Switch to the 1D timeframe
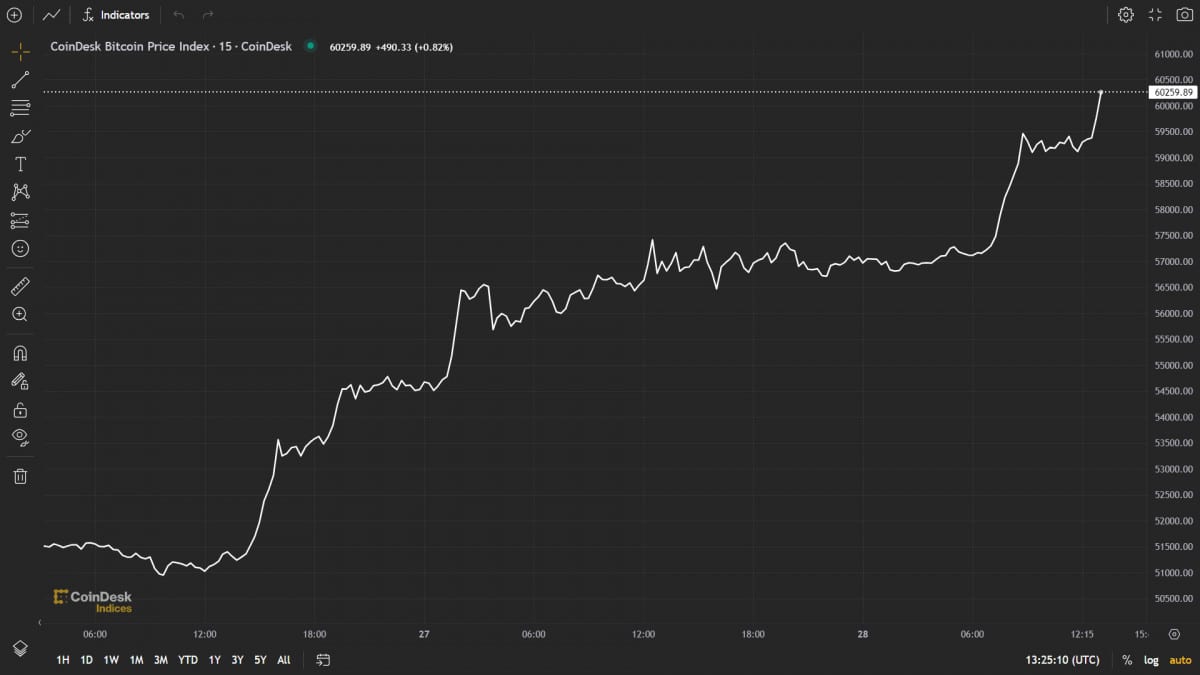Image resolution: width=1200 pixels, height=675 pixels. 86,660
